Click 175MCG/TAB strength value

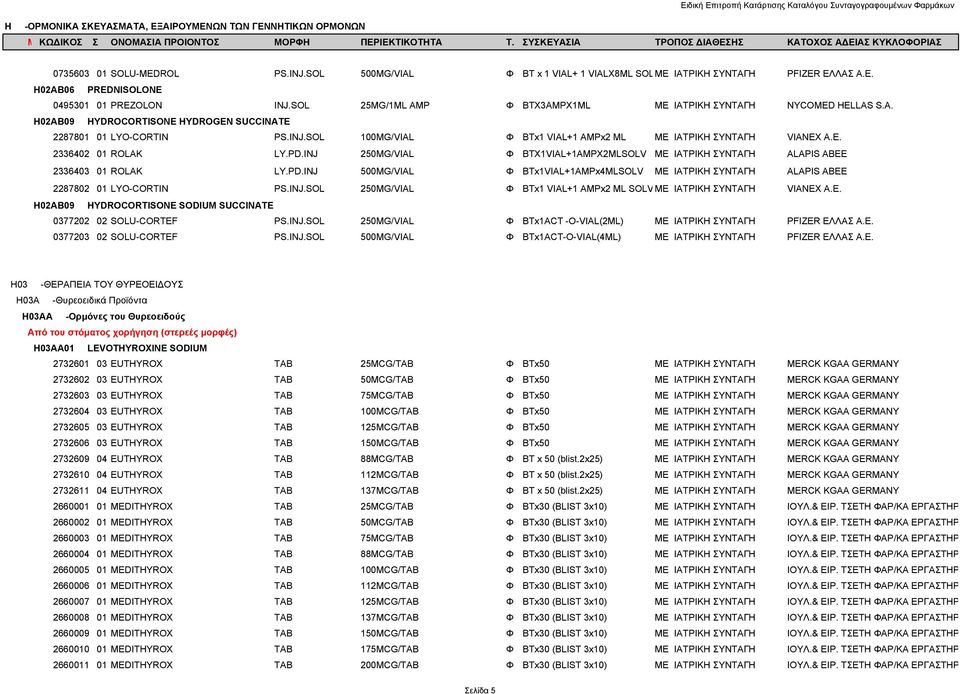pyautogui.click(x=389, y=650)
